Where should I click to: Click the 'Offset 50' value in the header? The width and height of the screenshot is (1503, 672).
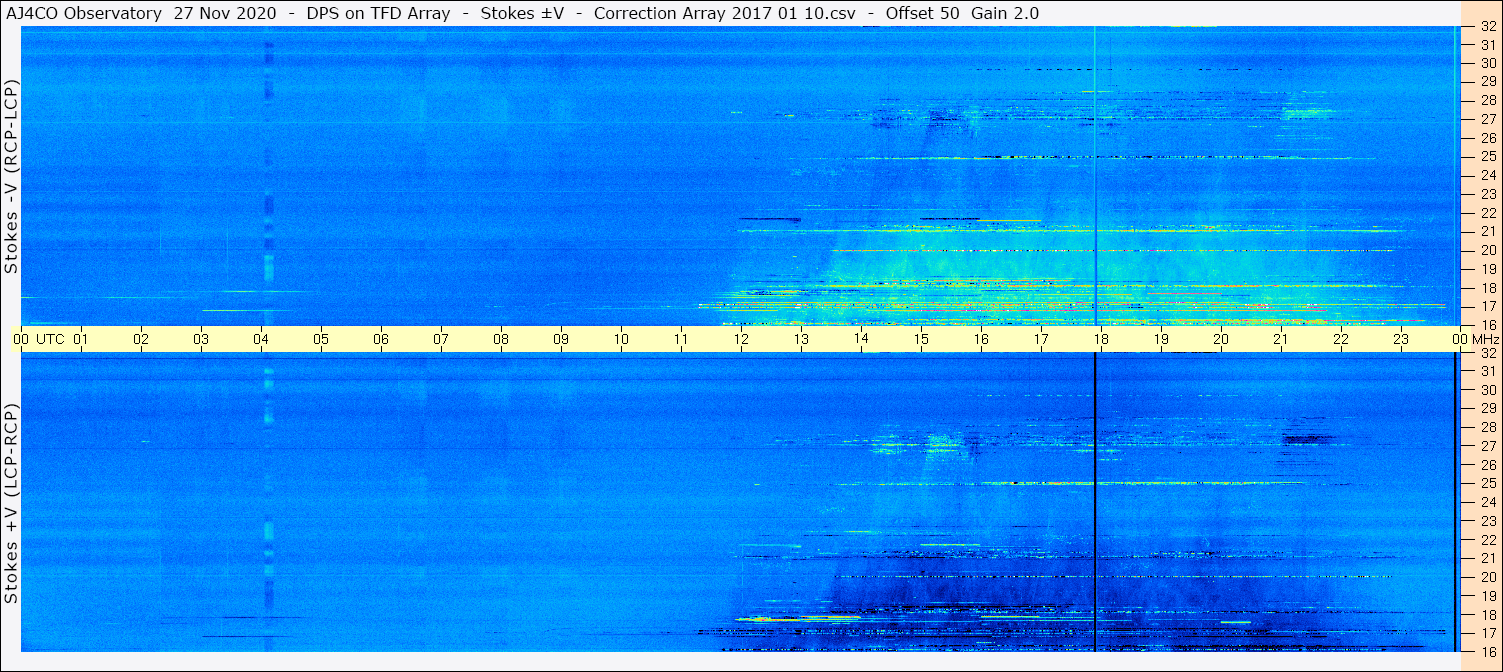(922, 13)
